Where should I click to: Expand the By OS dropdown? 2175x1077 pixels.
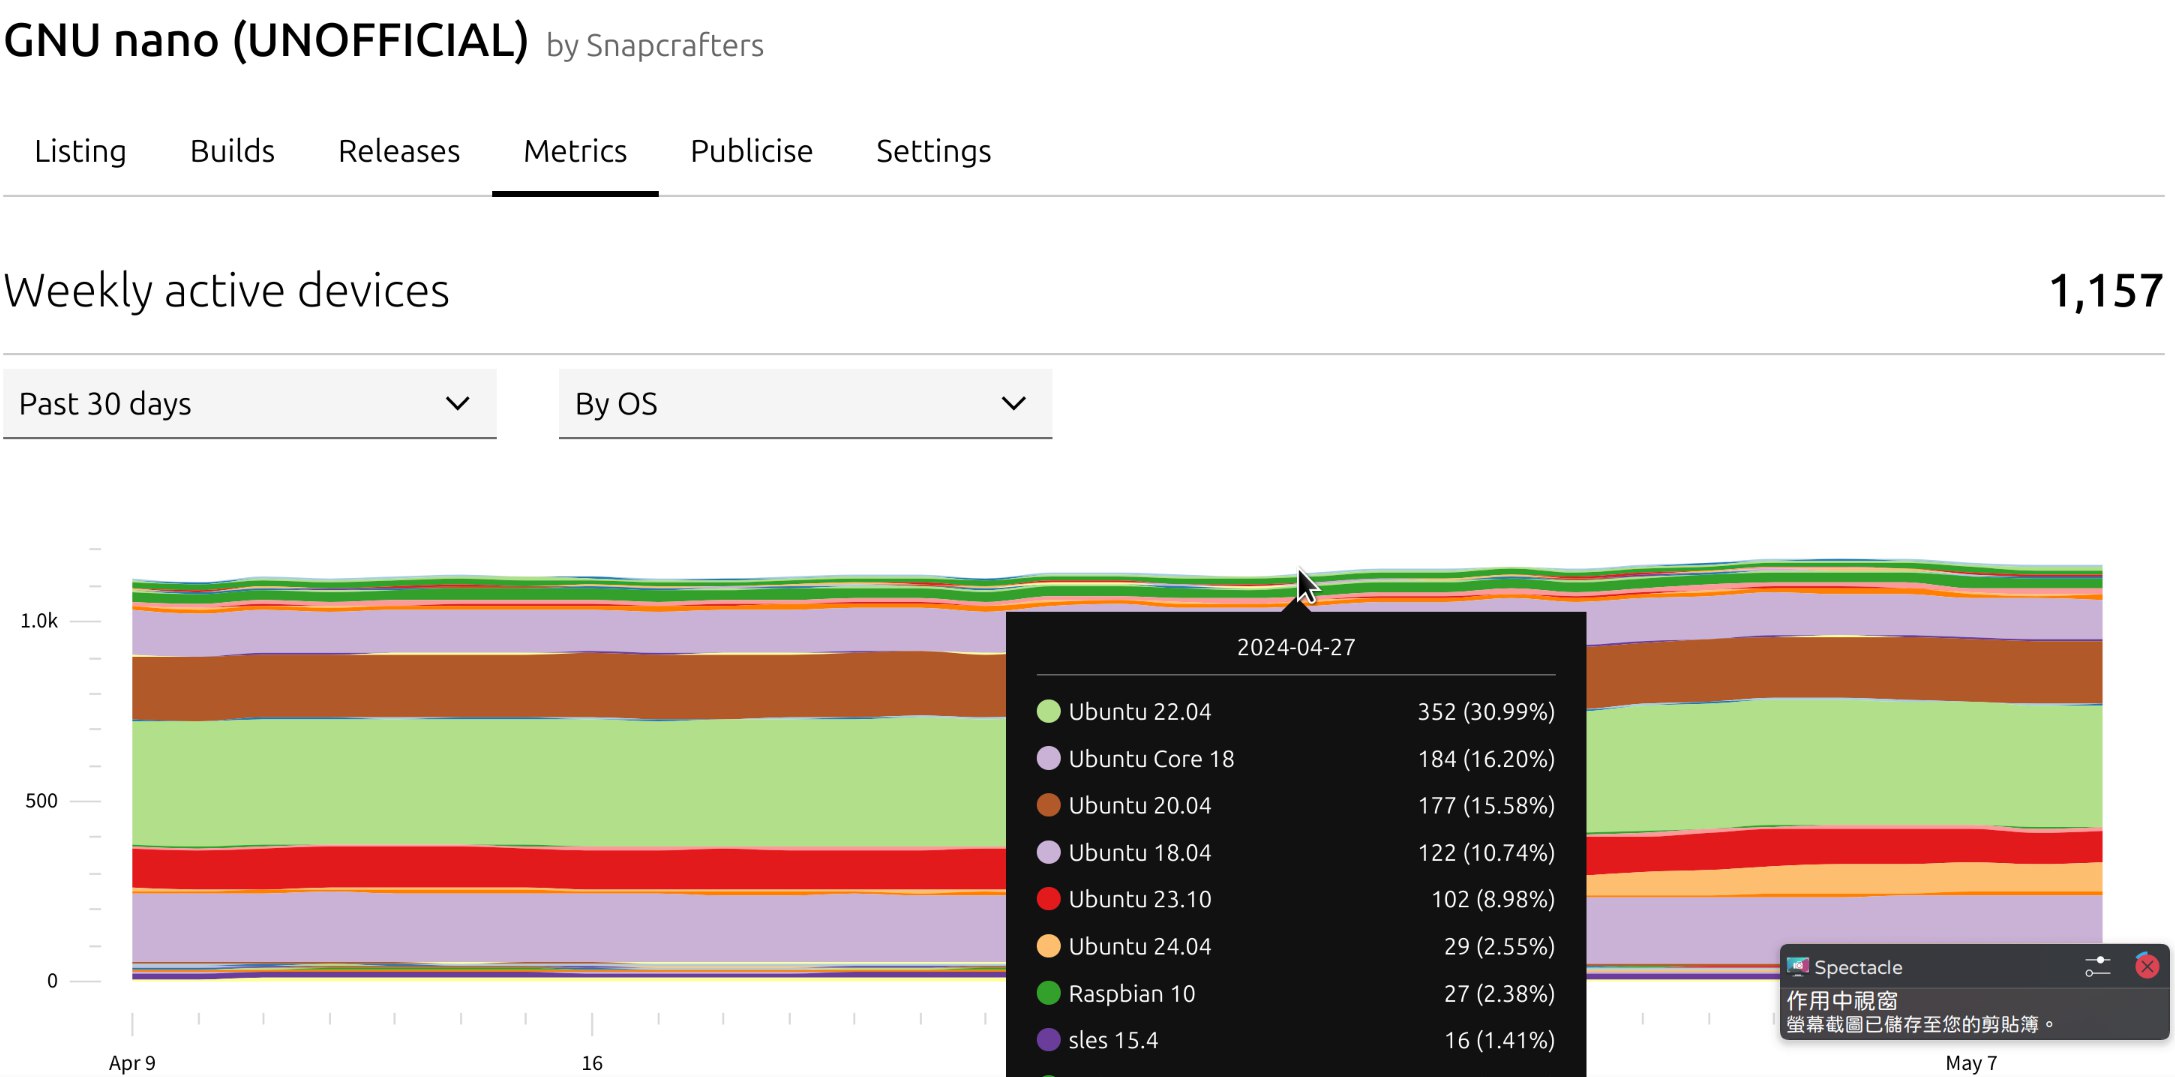[x=805, y=404]
